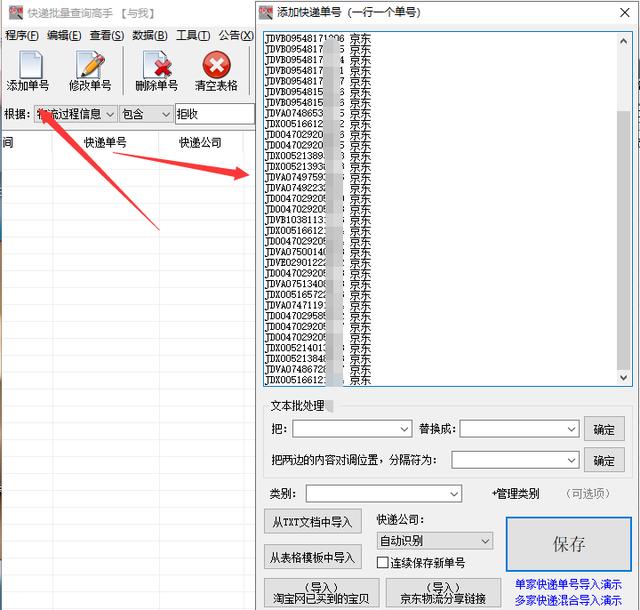Click 从TXT文档中导入 button

311,522
